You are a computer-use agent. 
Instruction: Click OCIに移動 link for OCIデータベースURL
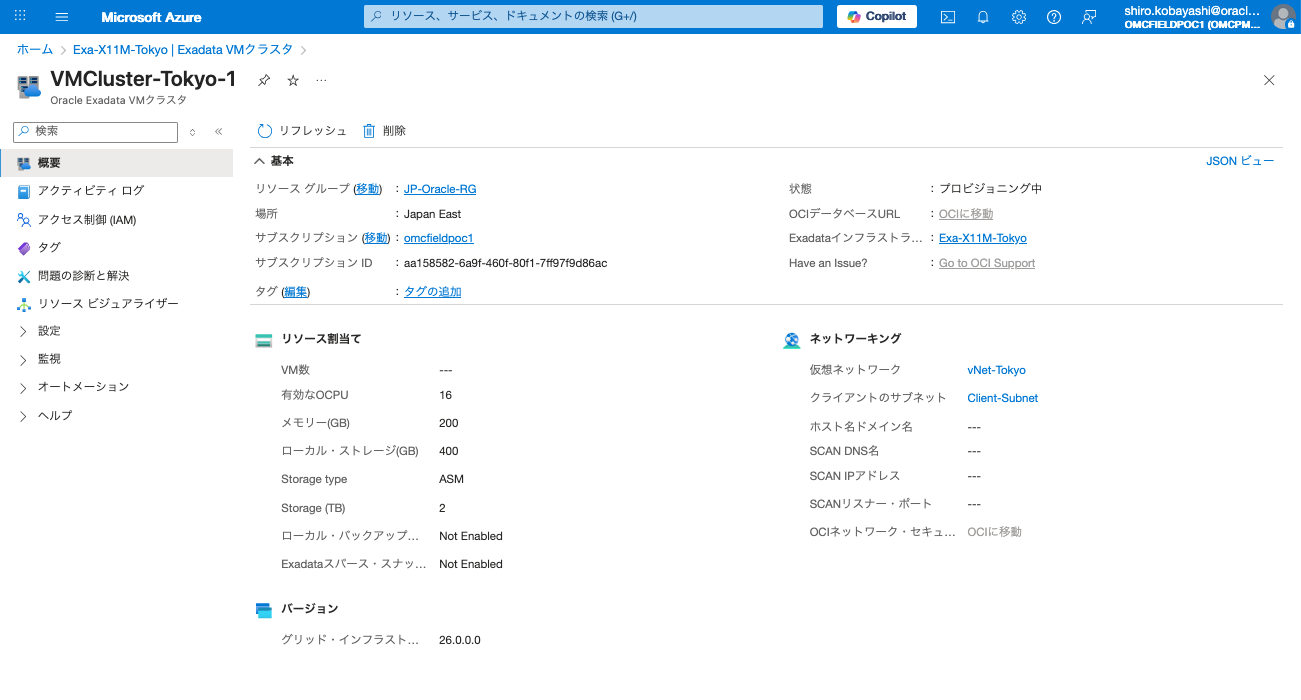tap(966, 214)
